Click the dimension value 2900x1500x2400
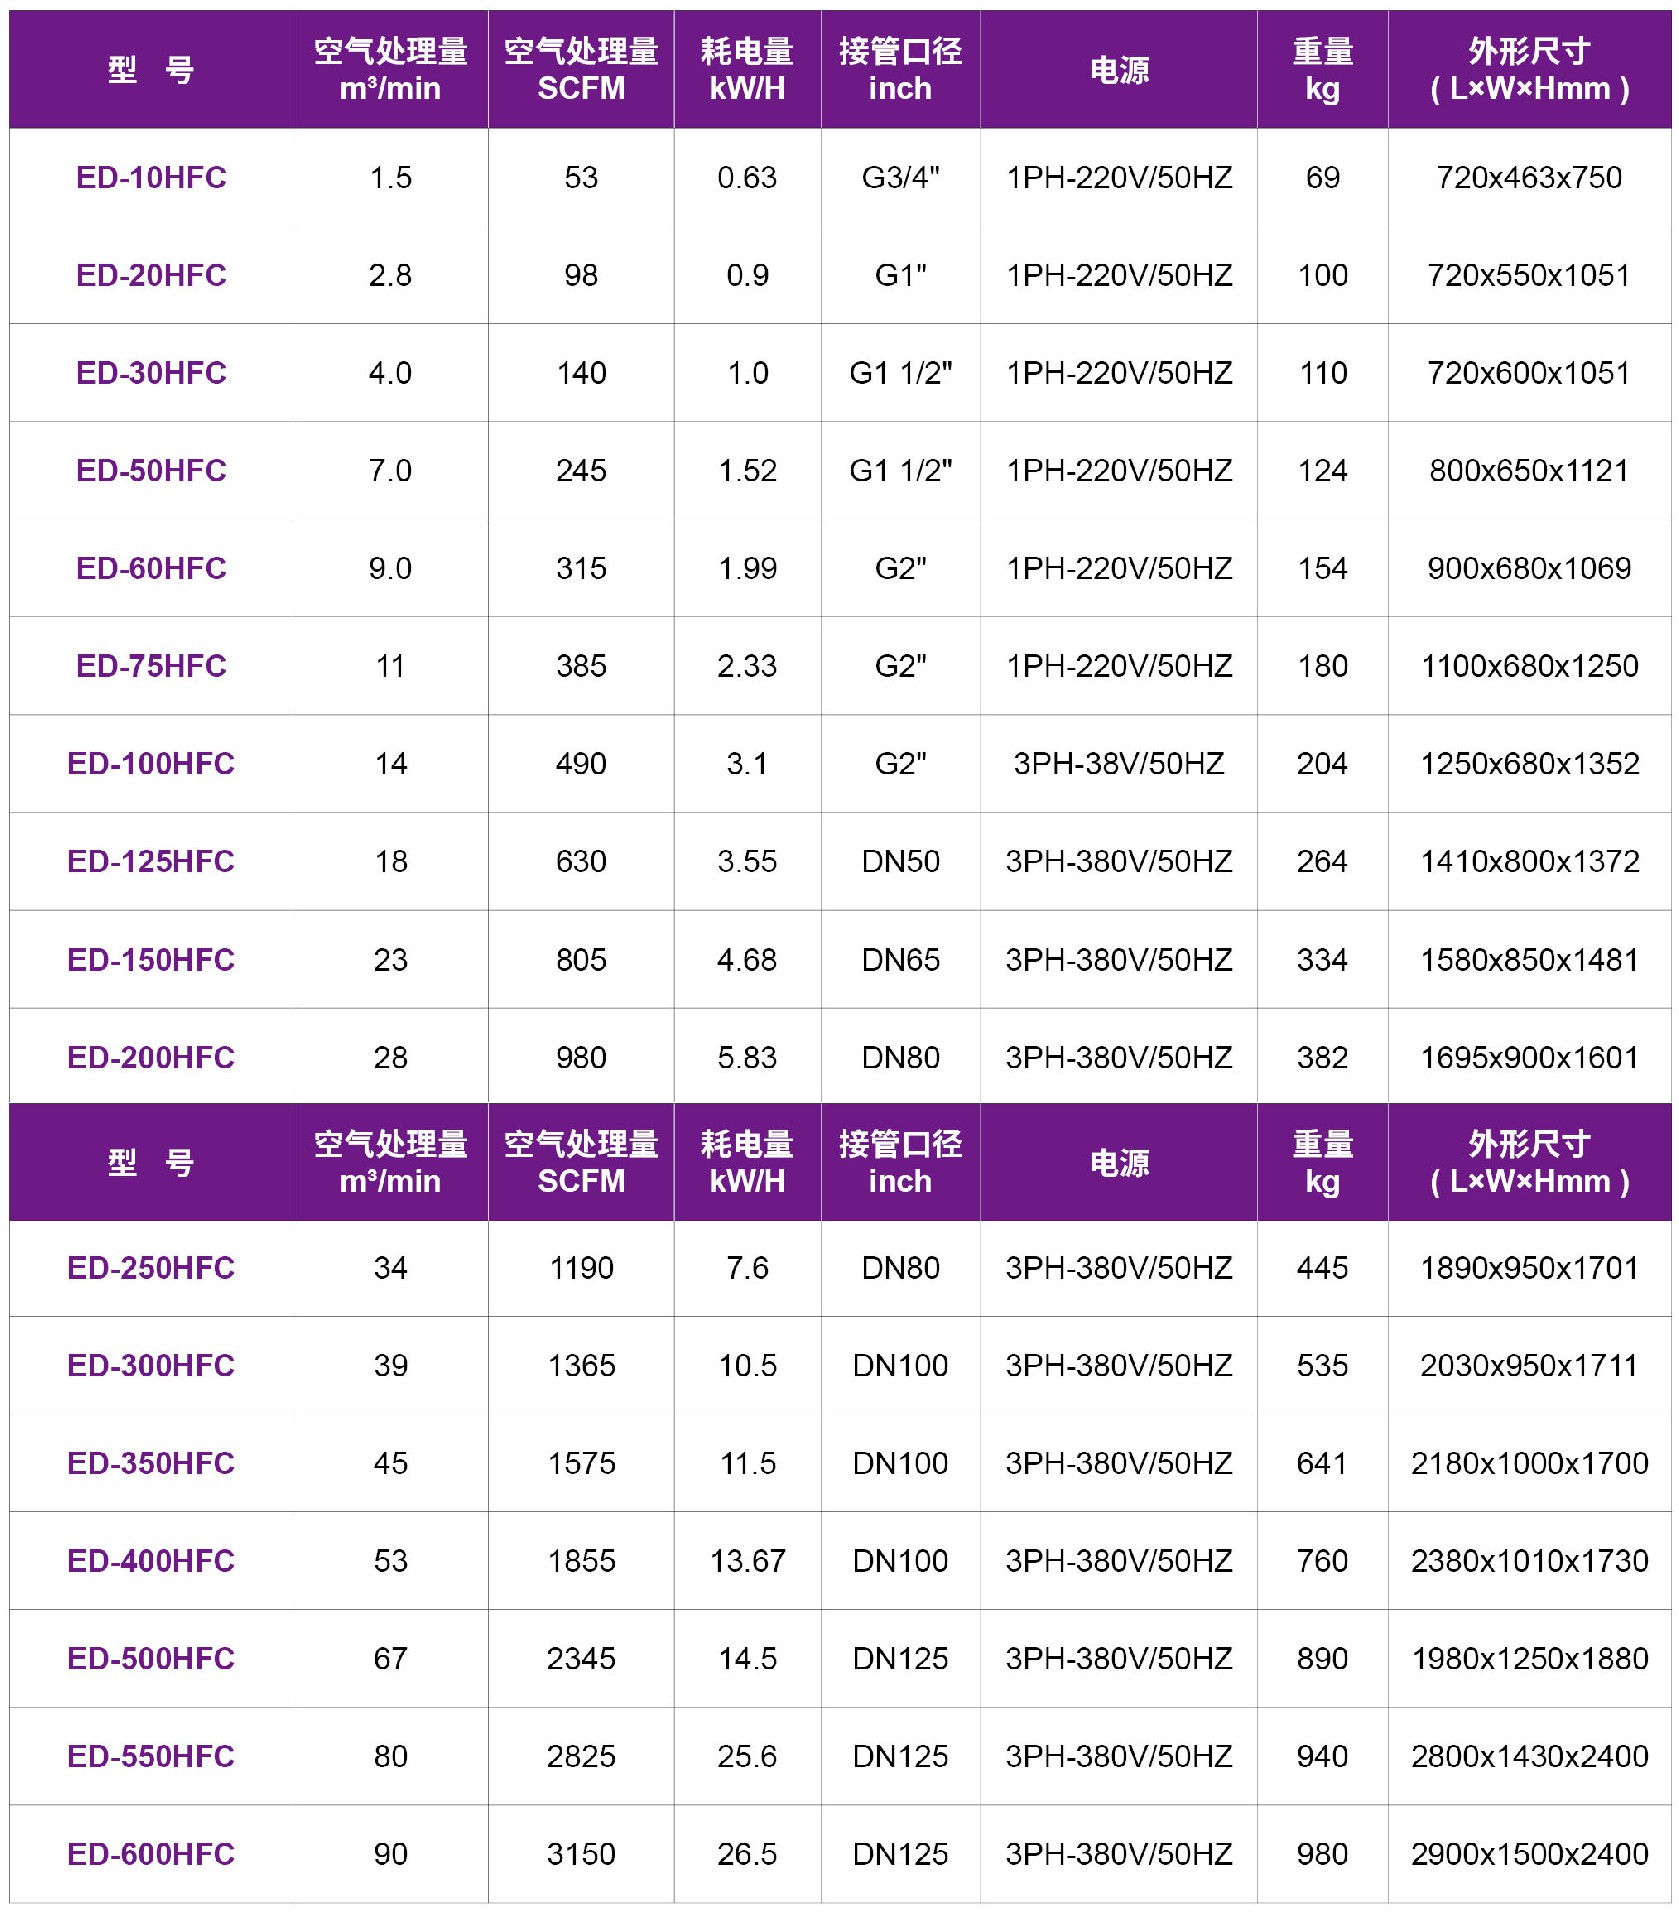Image resolution: width=1679 pixels, height=1920 pixels. click(x=1529, y=1854)
